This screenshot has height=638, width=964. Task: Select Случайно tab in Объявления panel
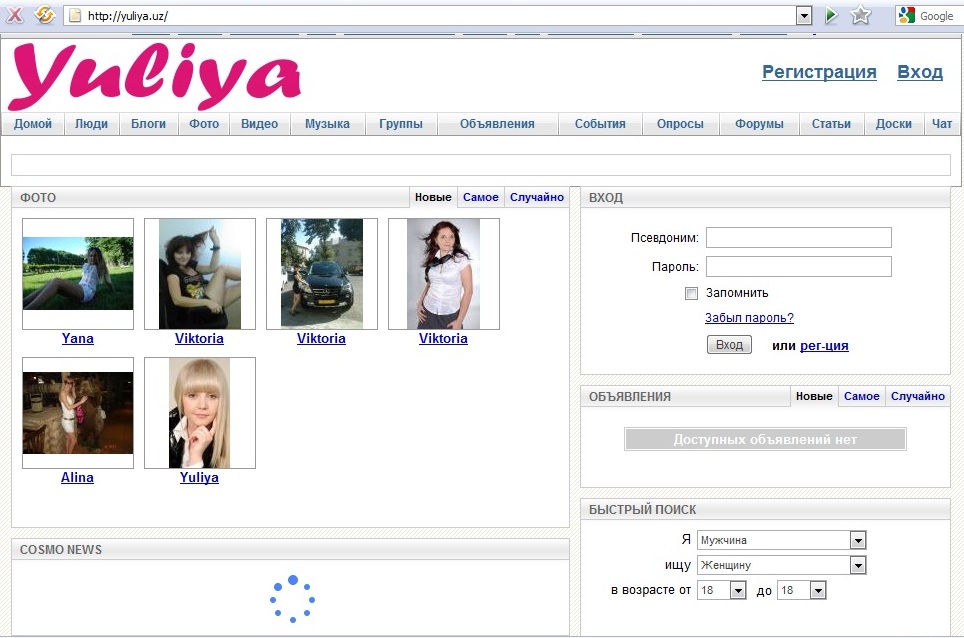click(918, 396)
